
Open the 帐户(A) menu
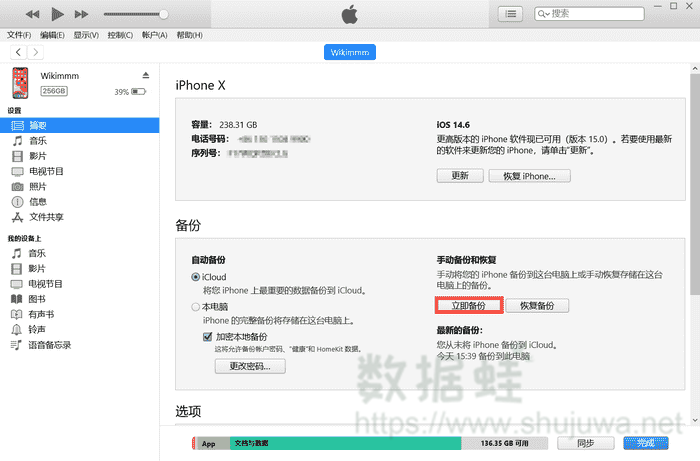pos(155,35)
